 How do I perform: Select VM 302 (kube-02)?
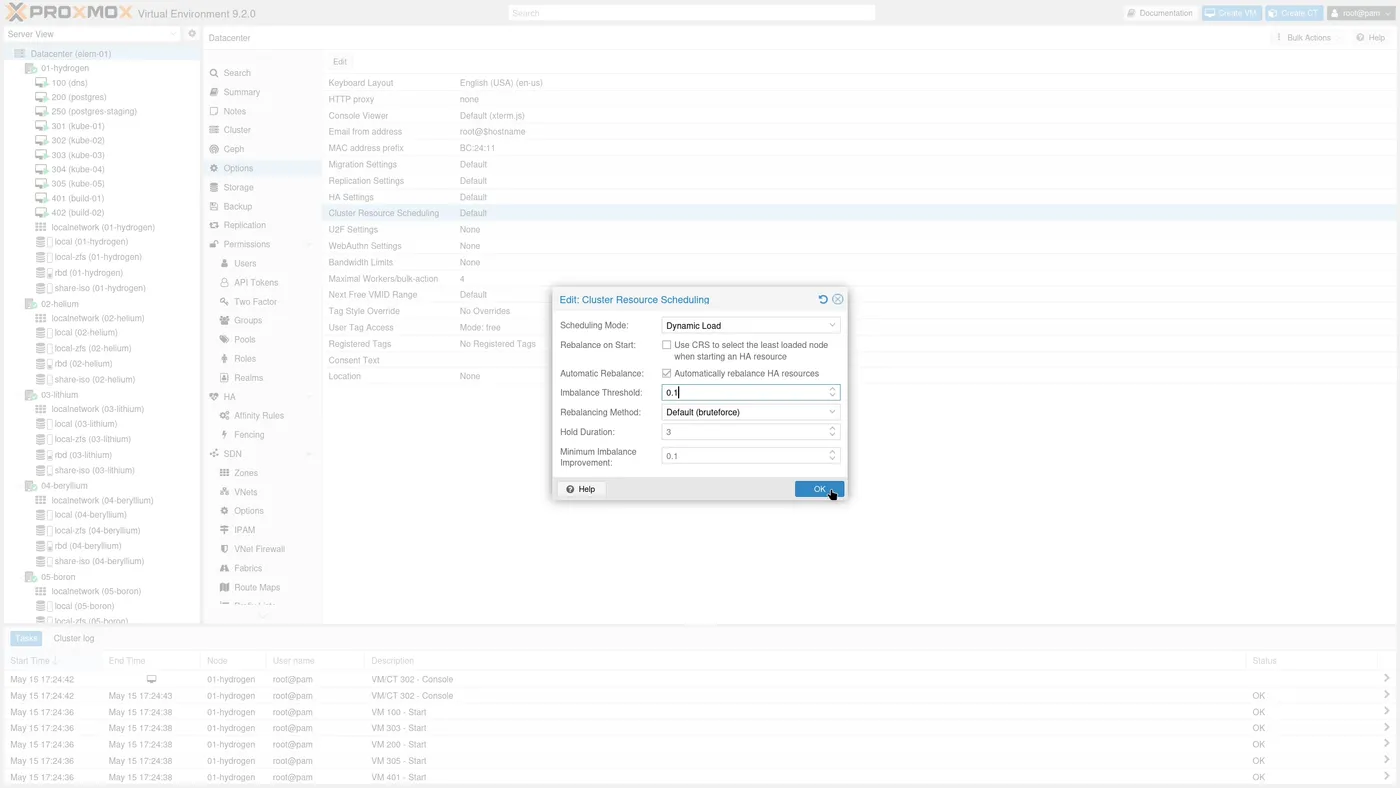78,140
